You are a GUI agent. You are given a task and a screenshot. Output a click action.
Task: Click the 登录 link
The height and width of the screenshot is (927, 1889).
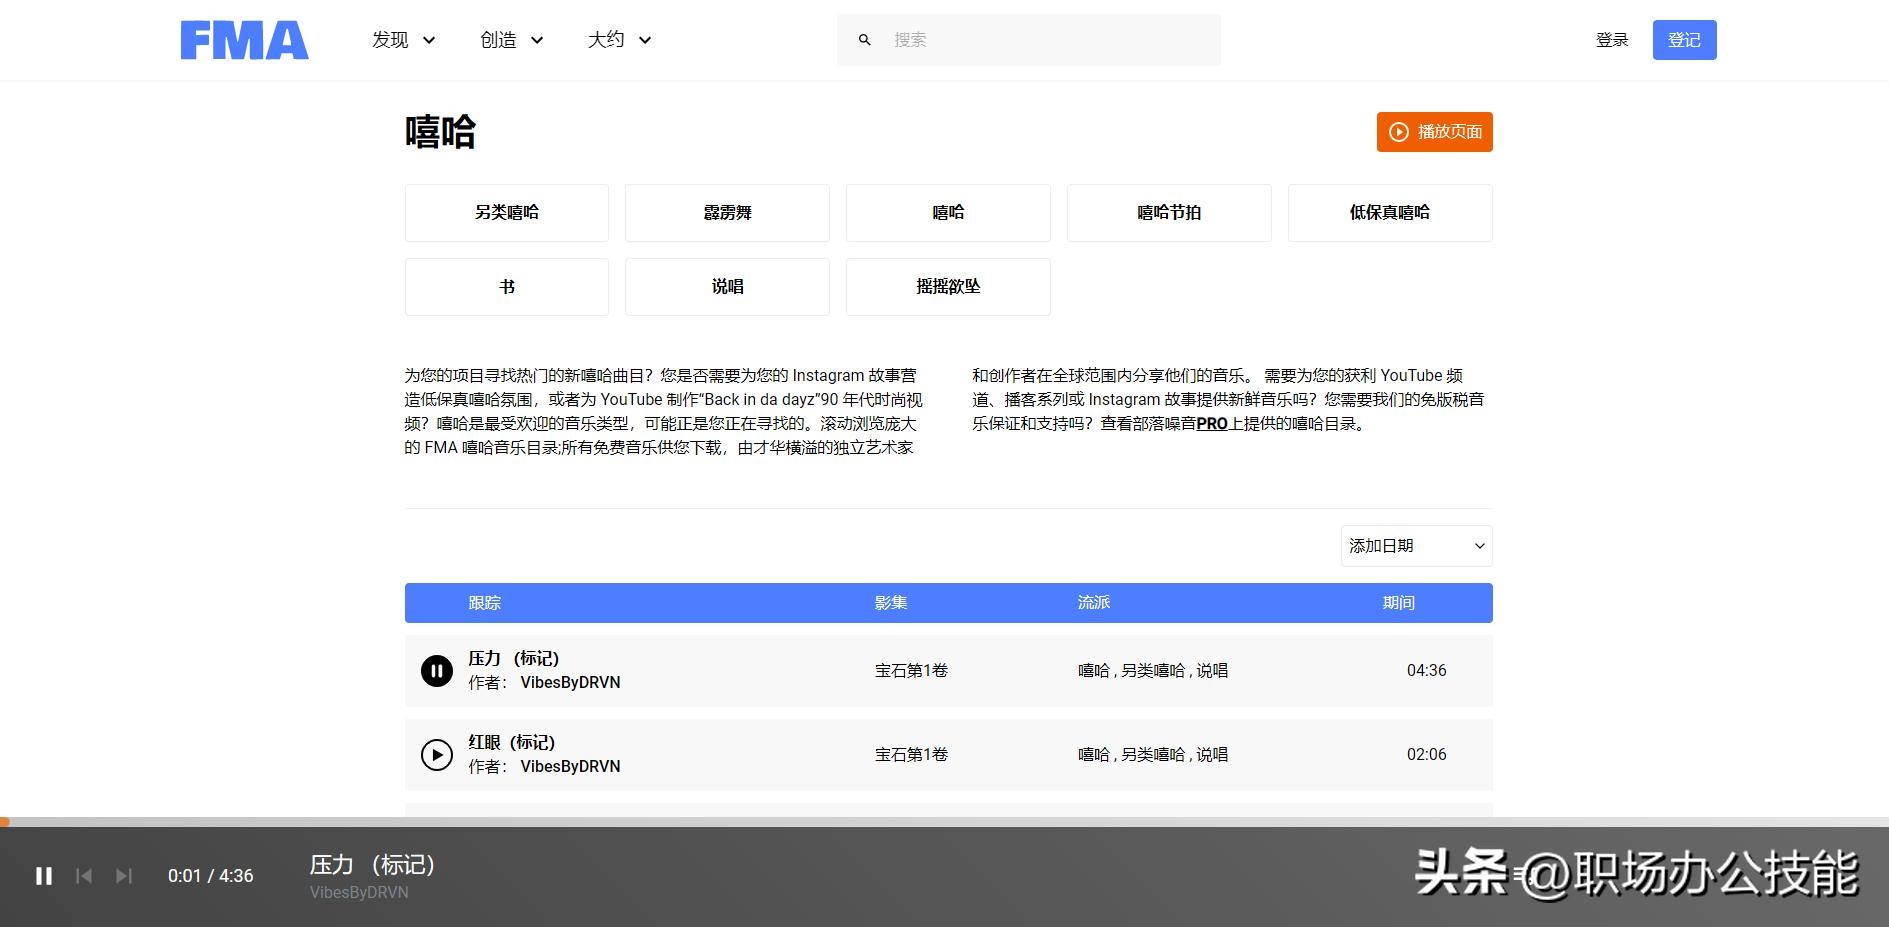[x=1612, y=40]
